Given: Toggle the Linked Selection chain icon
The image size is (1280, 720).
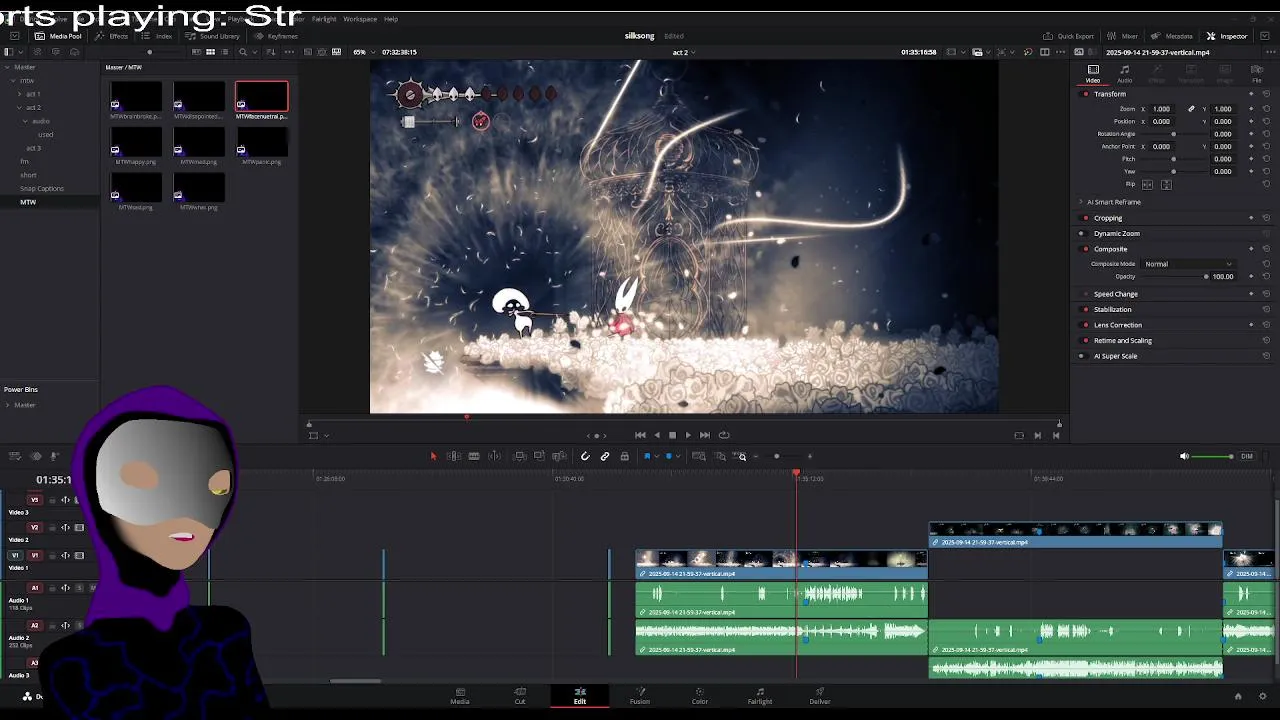Looking at the screenshot, I should [605, 456].
